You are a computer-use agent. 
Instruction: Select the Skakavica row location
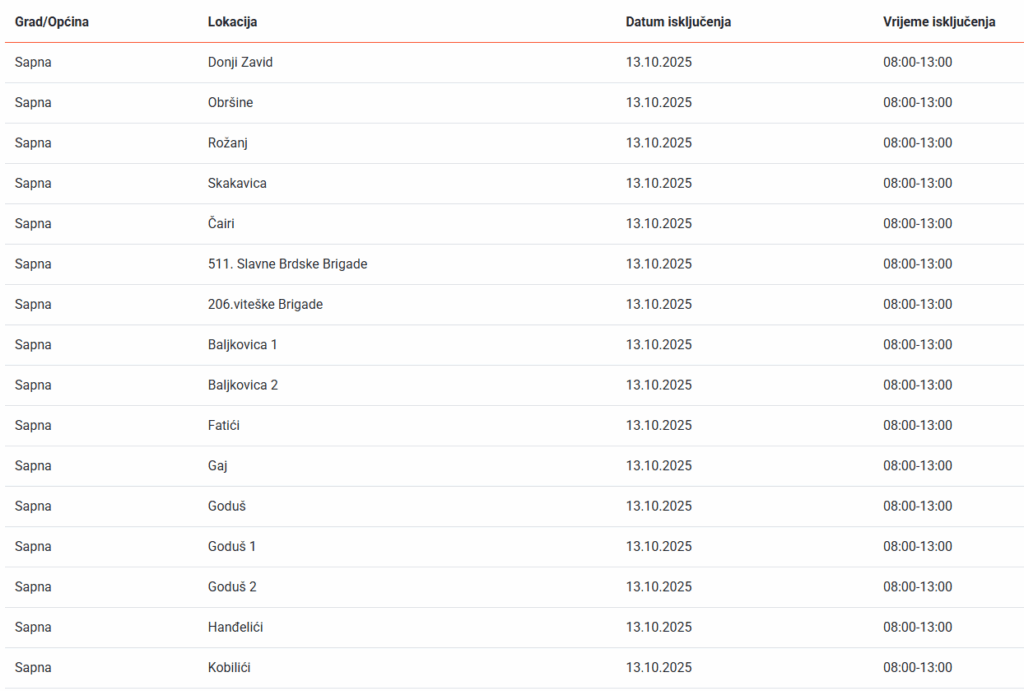237,183
